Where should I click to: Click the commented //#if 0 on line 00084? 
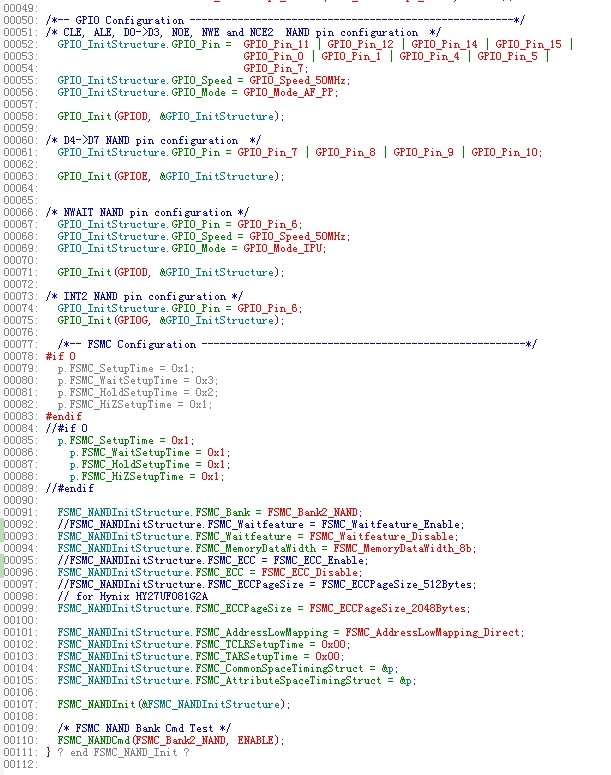(67, 428)
